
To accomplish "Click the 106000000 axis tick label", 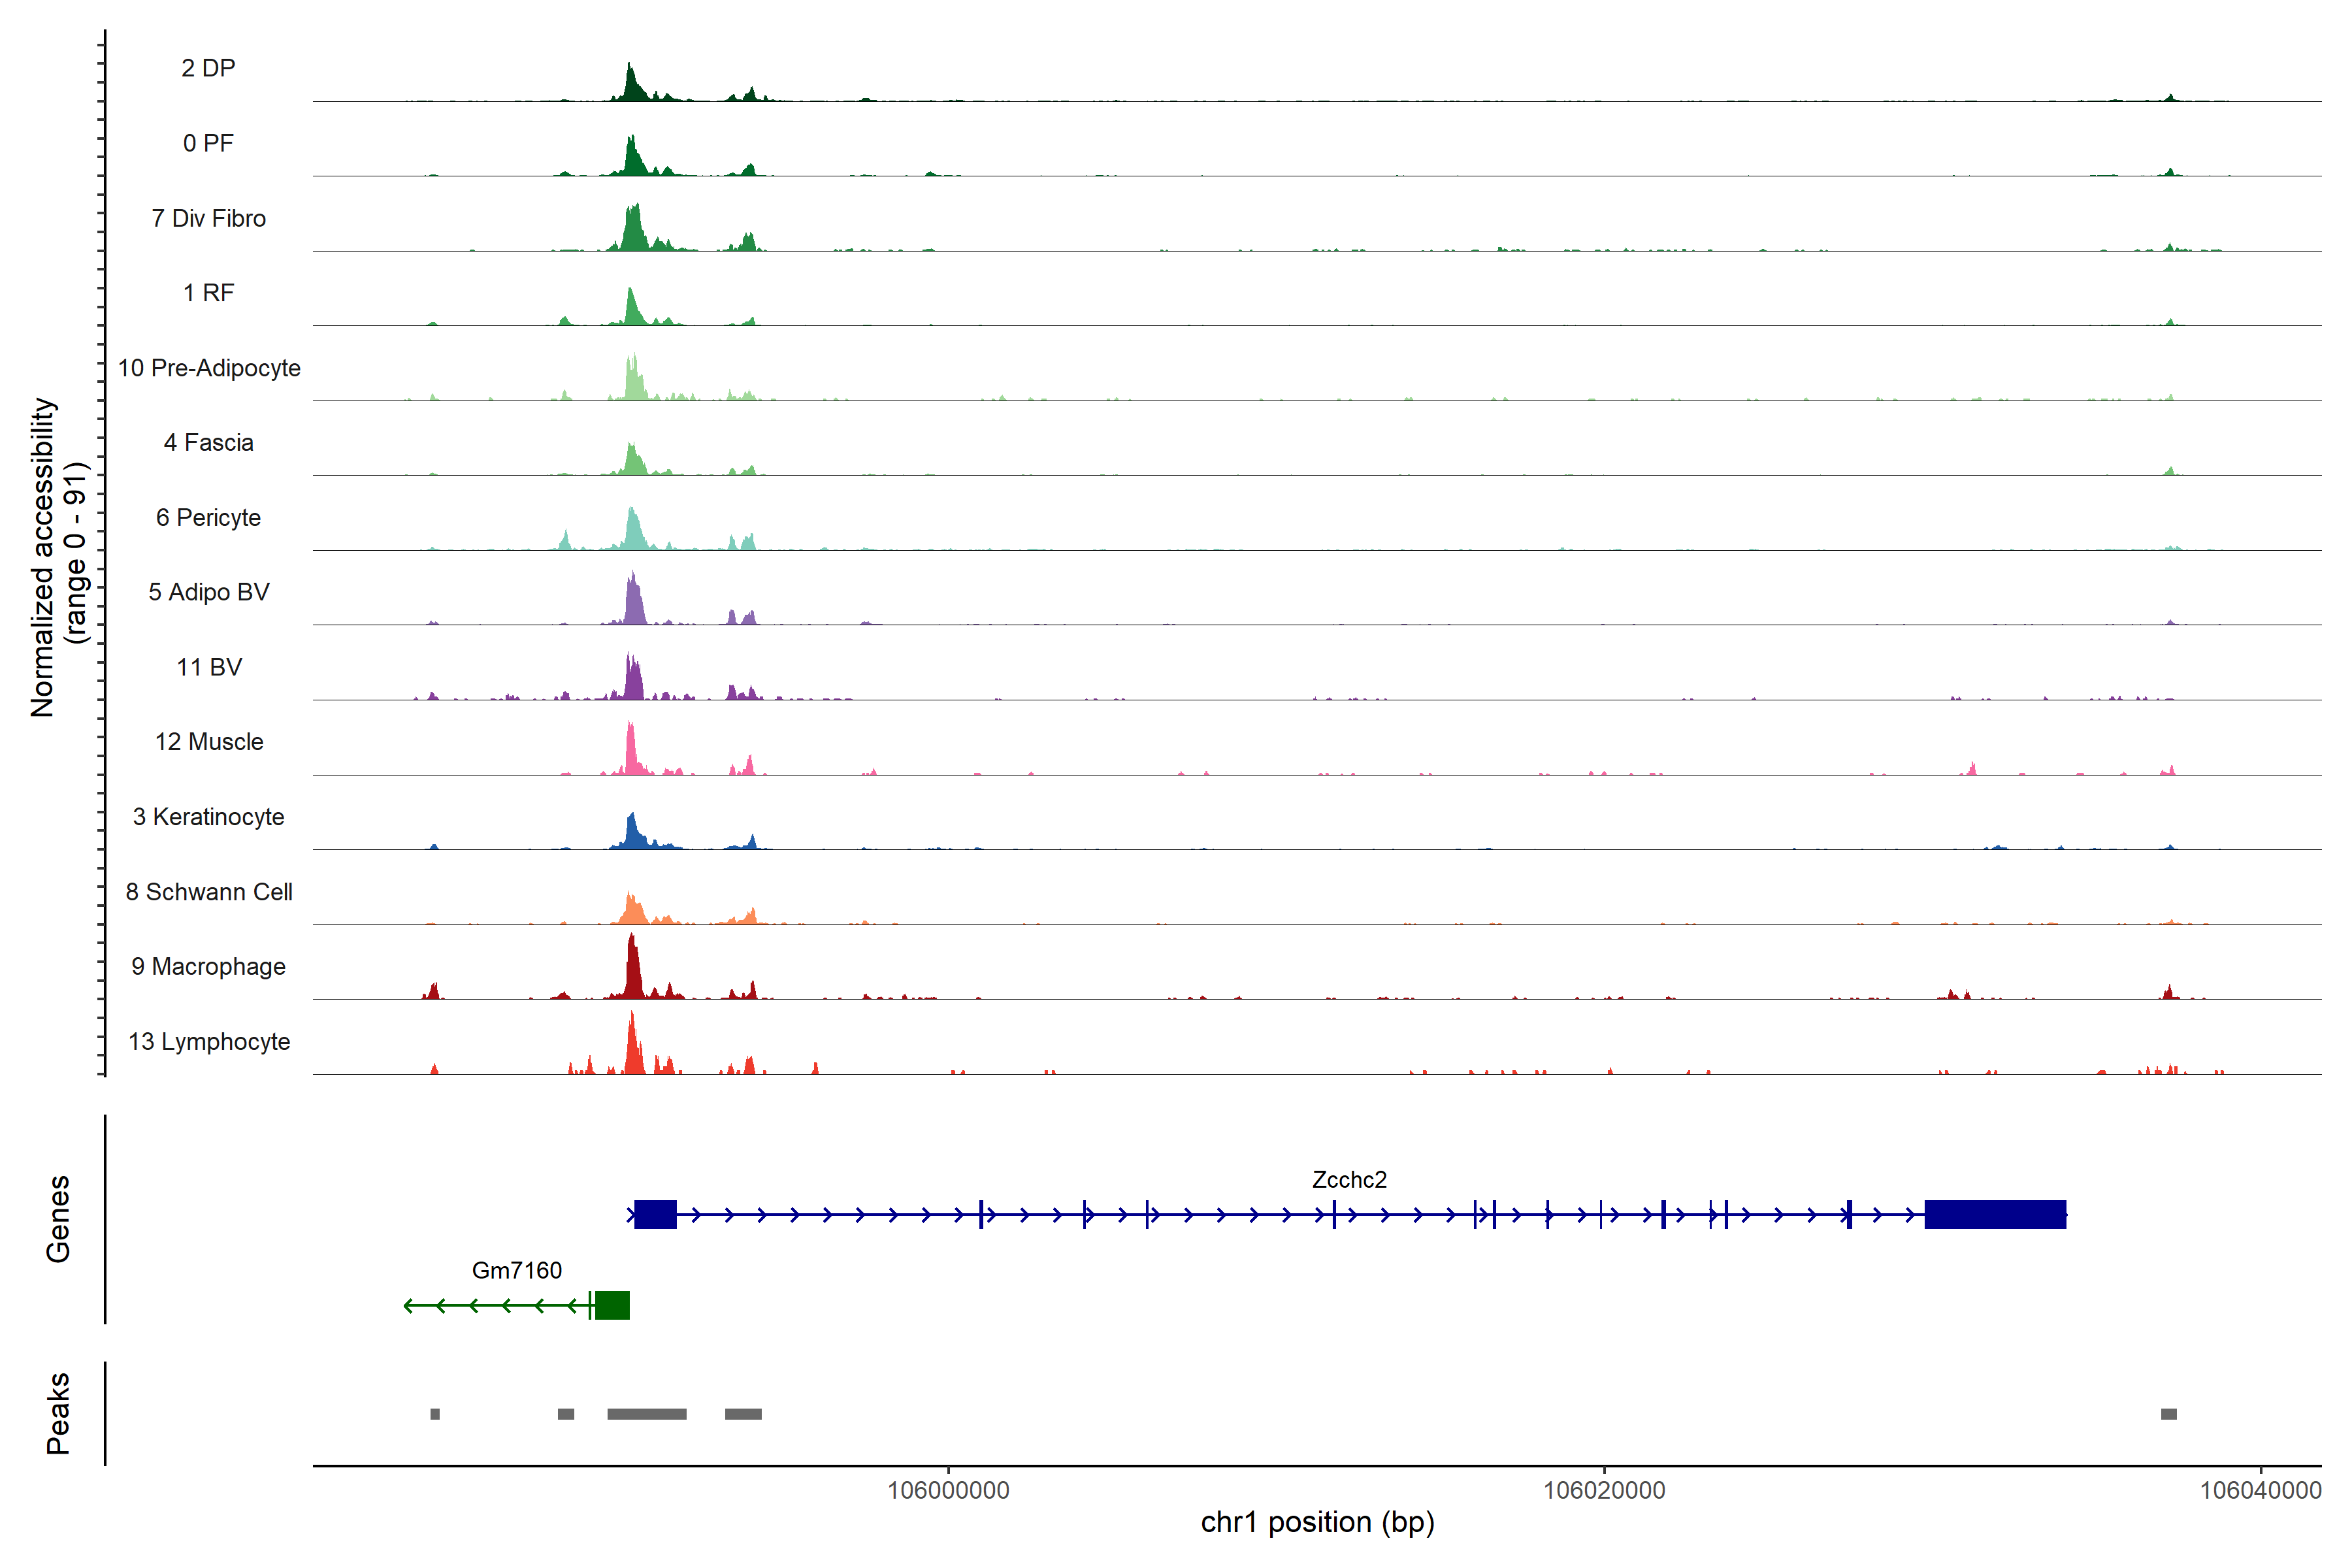I will pos(948,1490).
